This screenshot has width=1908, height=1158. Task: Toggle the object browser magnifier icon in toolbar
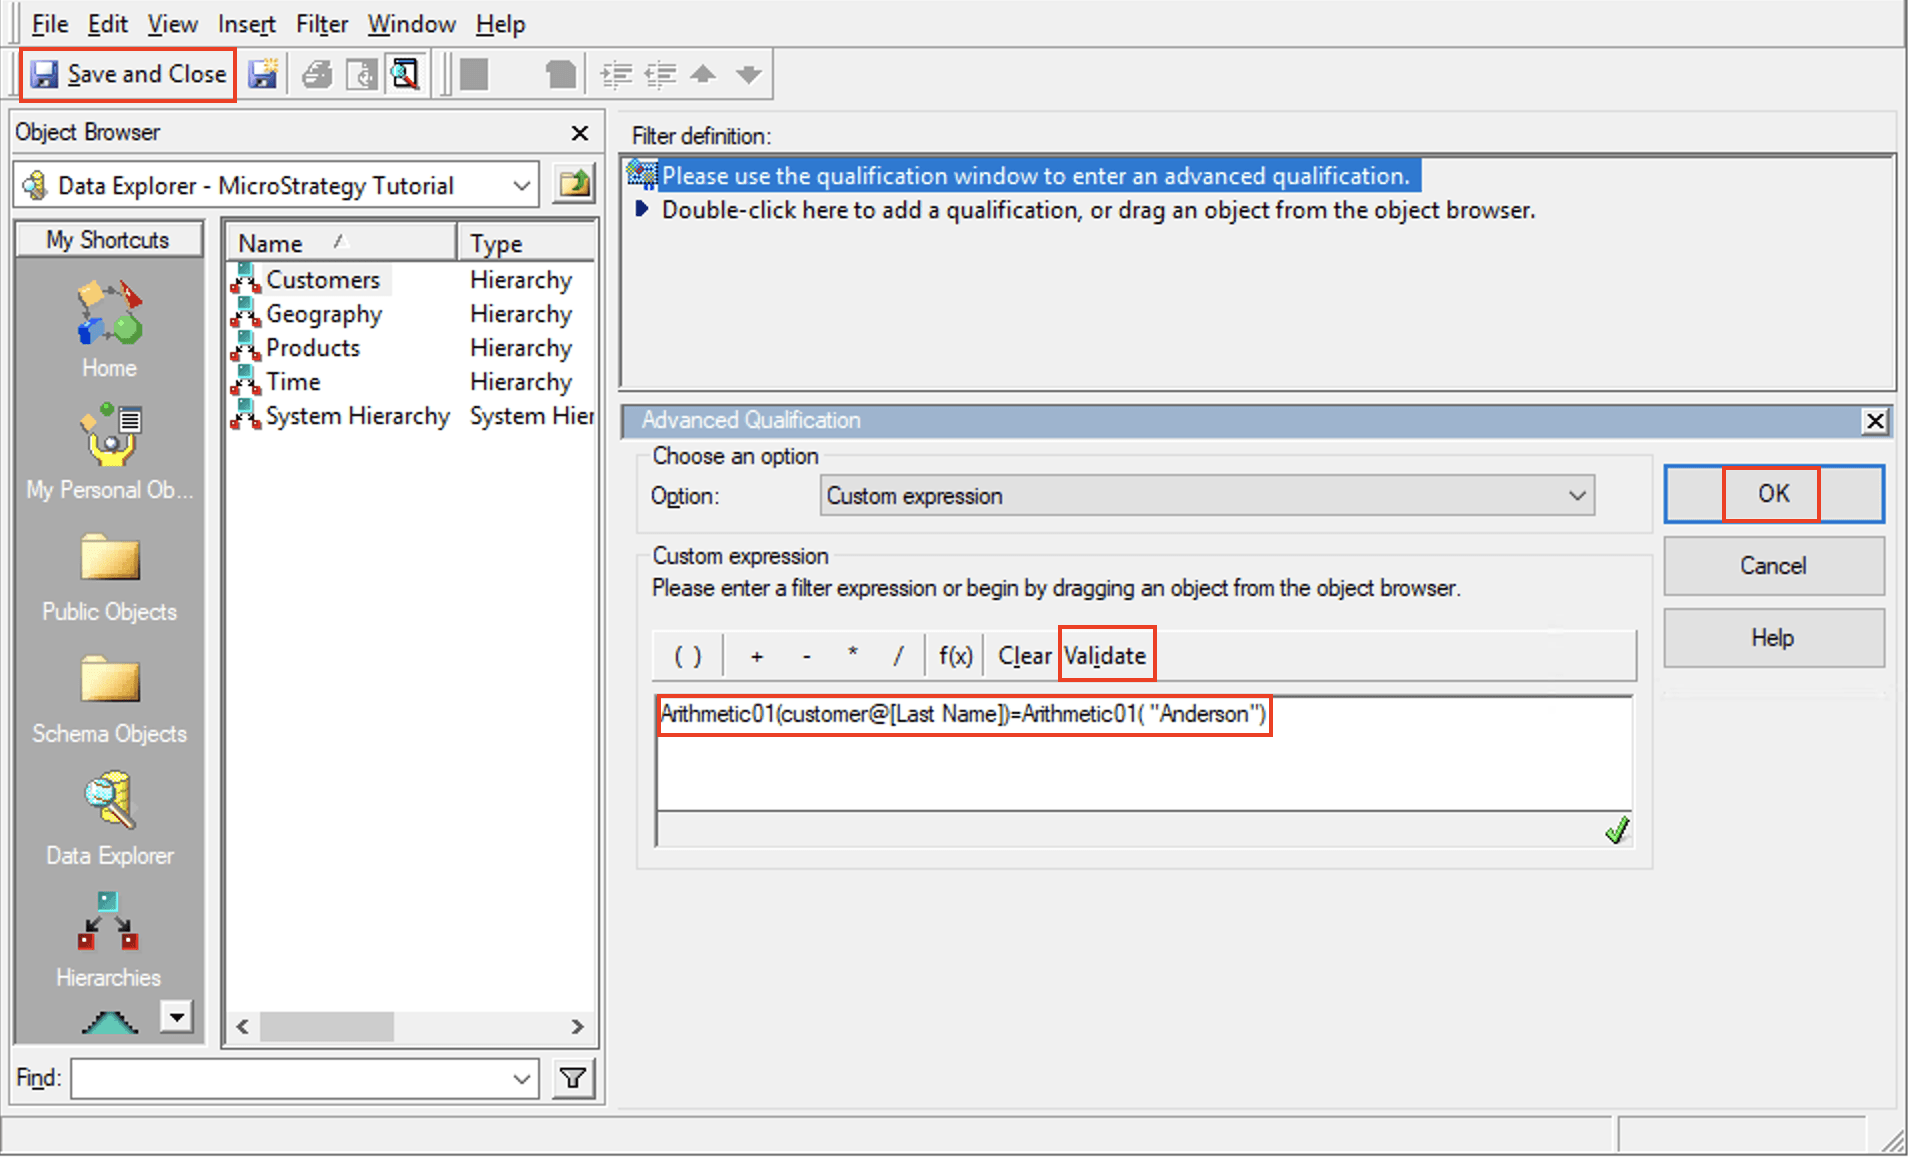click(x=405, y=75)
